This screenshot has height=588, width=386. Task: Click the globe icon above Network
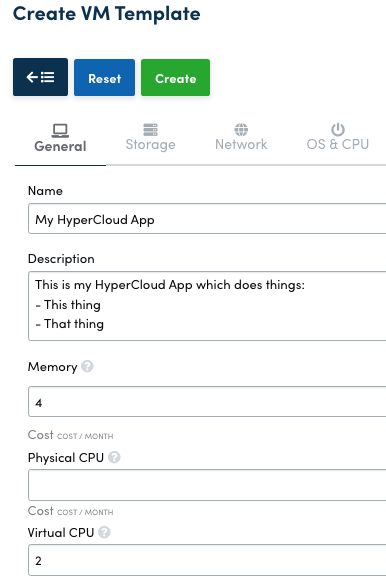coord(241,129)
